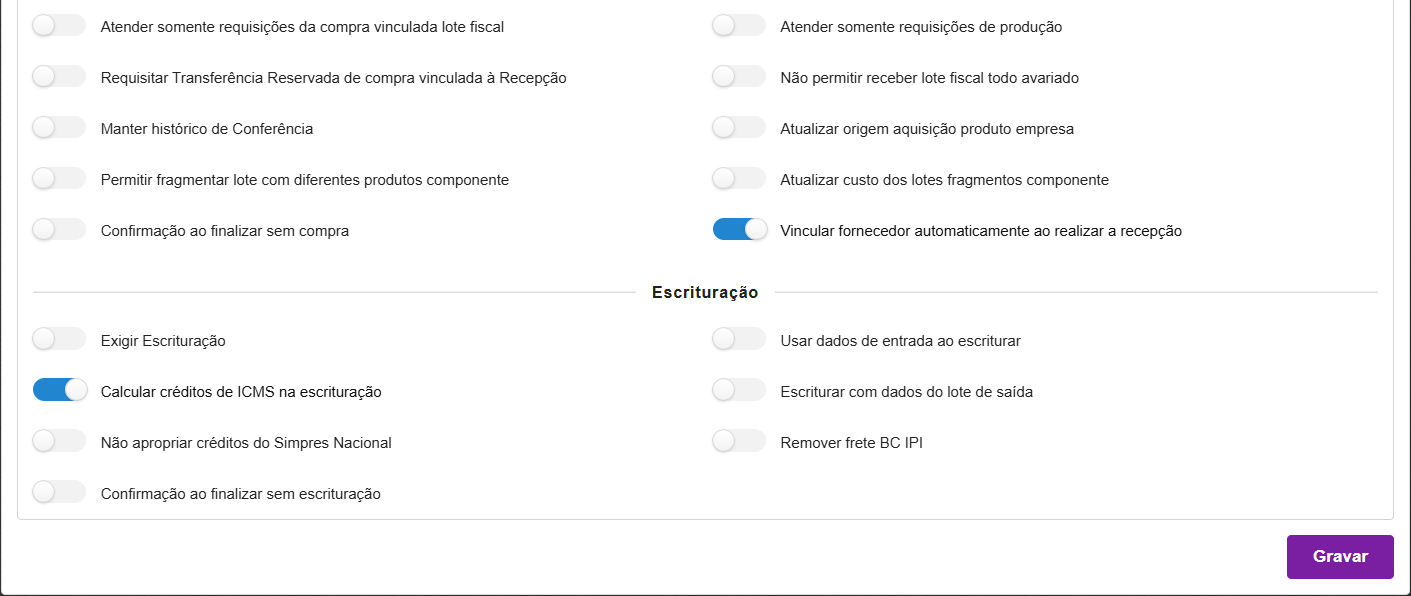Viewport: 1411px width, 596px height.
Task: Toggle 'Atualizar origem aquisição produto empresa'
Action: [x=739, y=128]
